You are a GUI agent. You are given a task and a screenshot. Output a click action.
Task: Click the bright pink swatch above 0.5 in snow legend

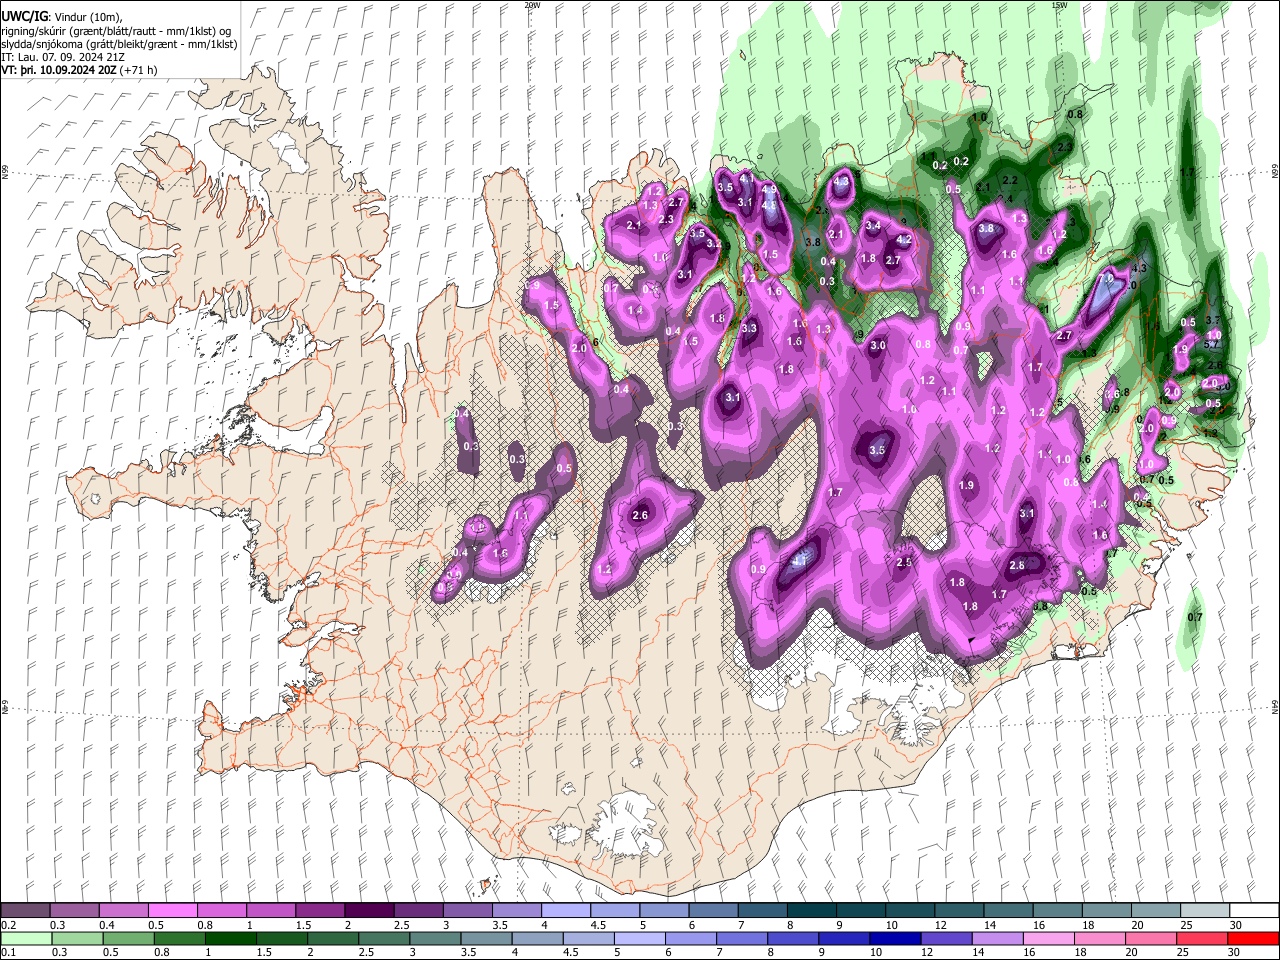pos(172,910)
